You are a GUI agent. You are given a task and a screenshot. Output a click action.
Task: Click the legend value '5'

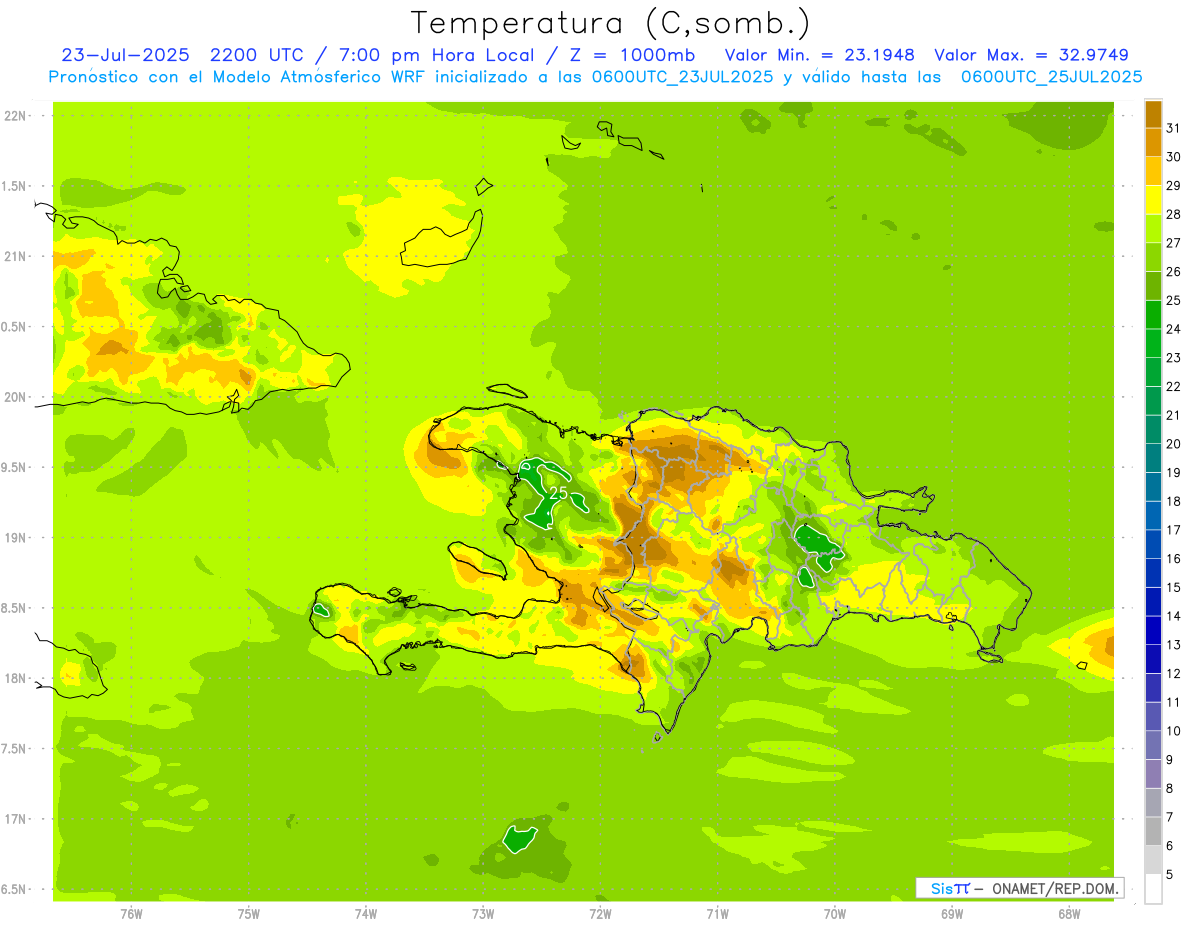point(1170,874)
